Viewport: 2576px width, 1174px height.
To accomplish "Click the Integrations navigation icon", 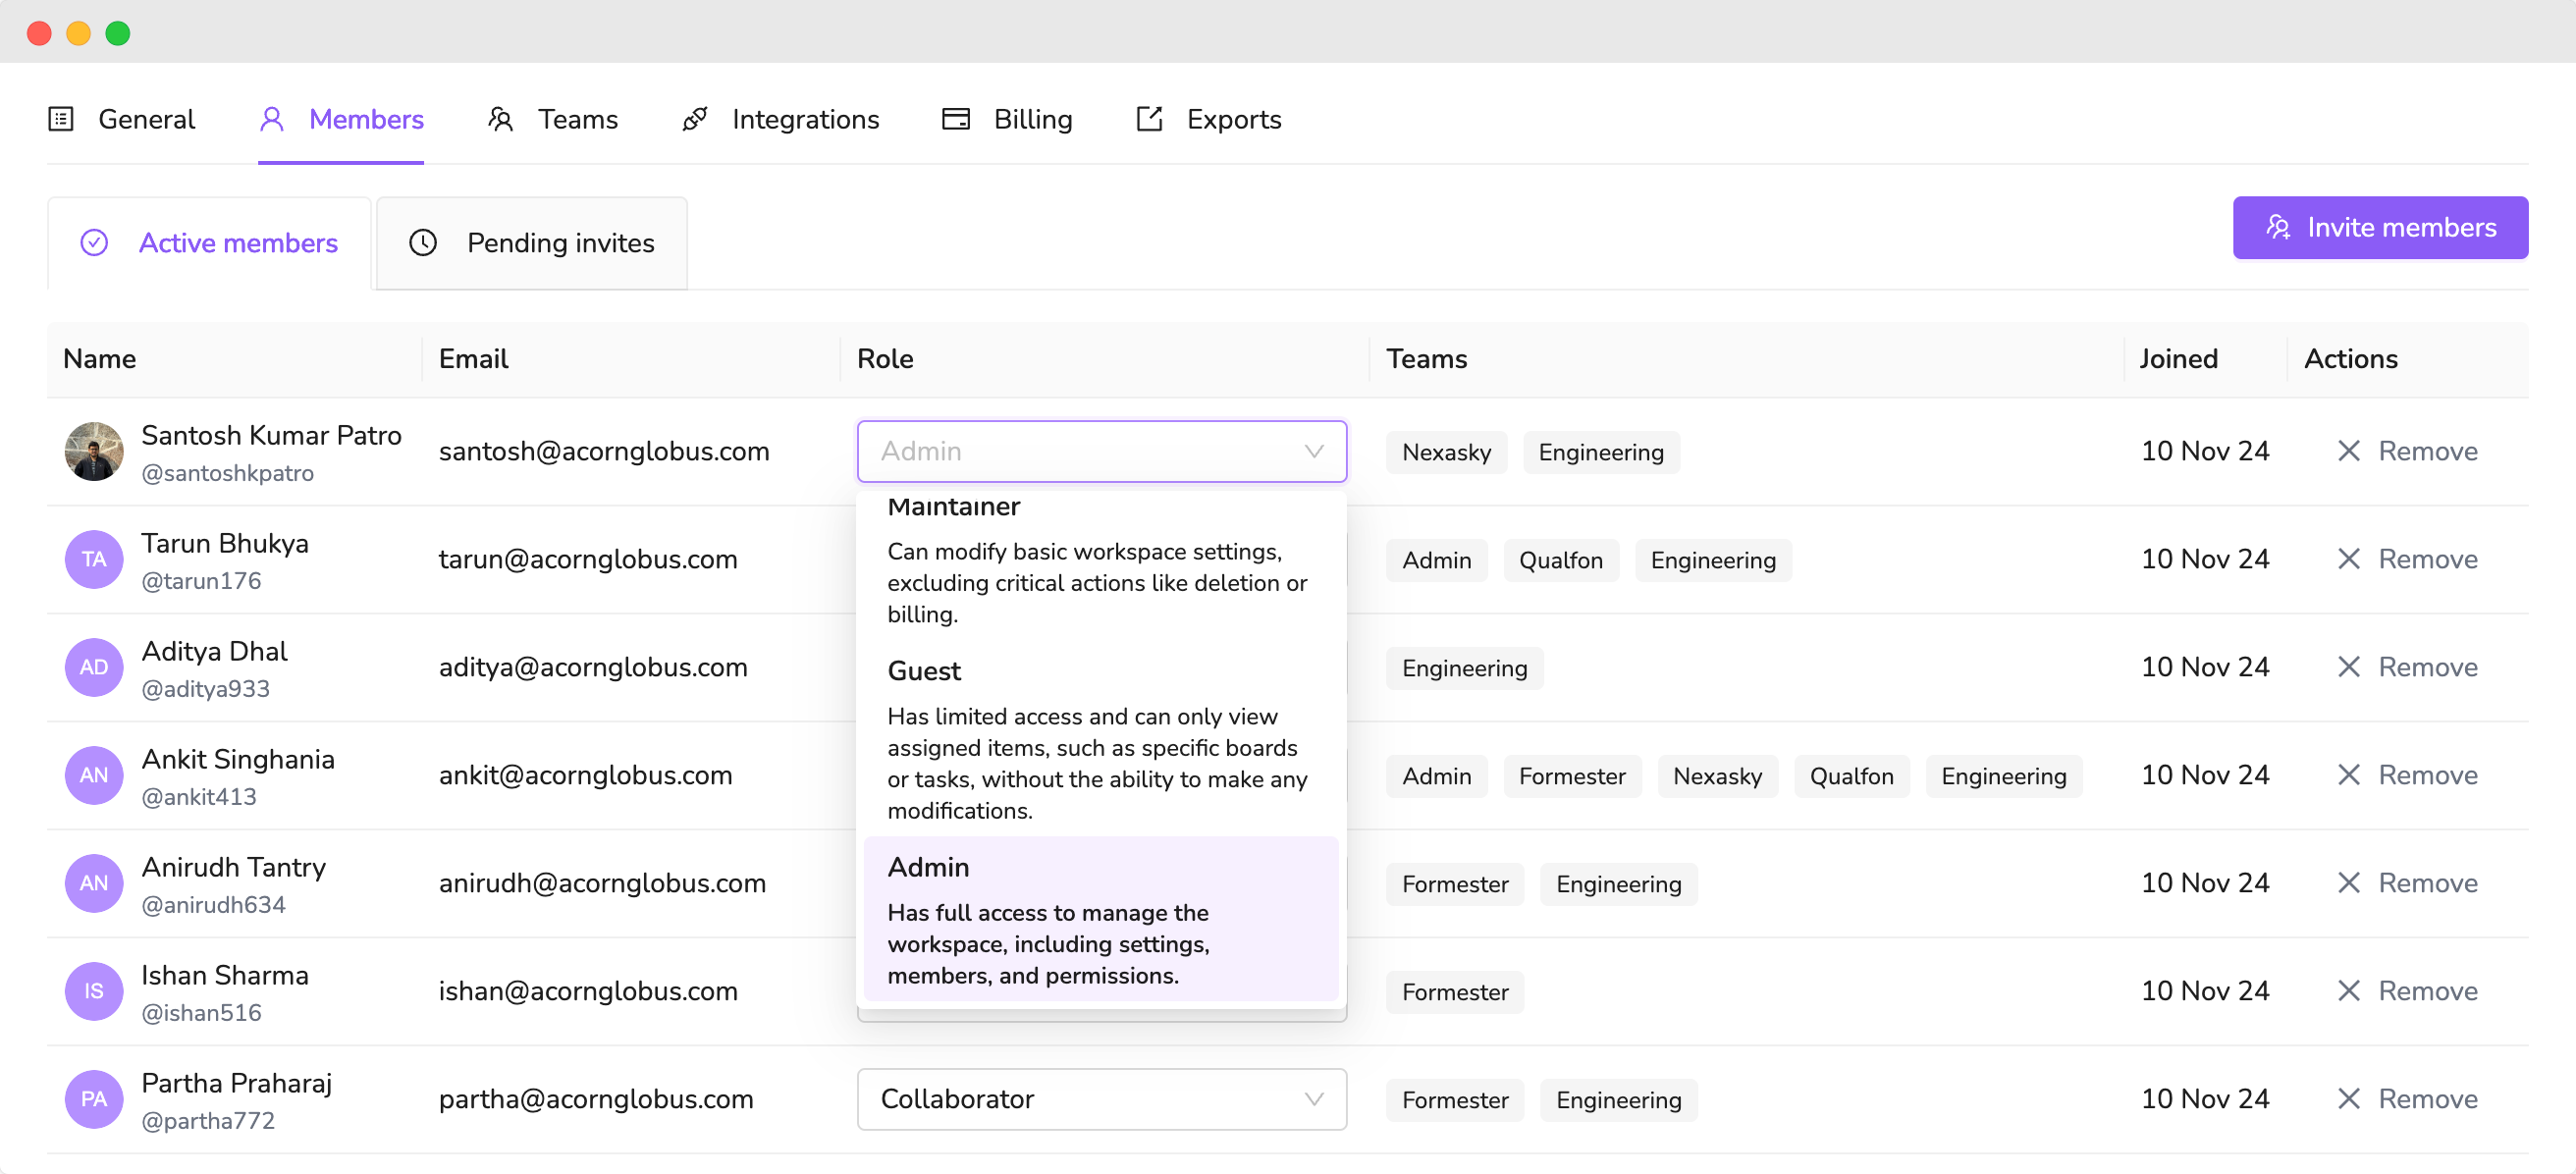I will [x=697, y=118].
